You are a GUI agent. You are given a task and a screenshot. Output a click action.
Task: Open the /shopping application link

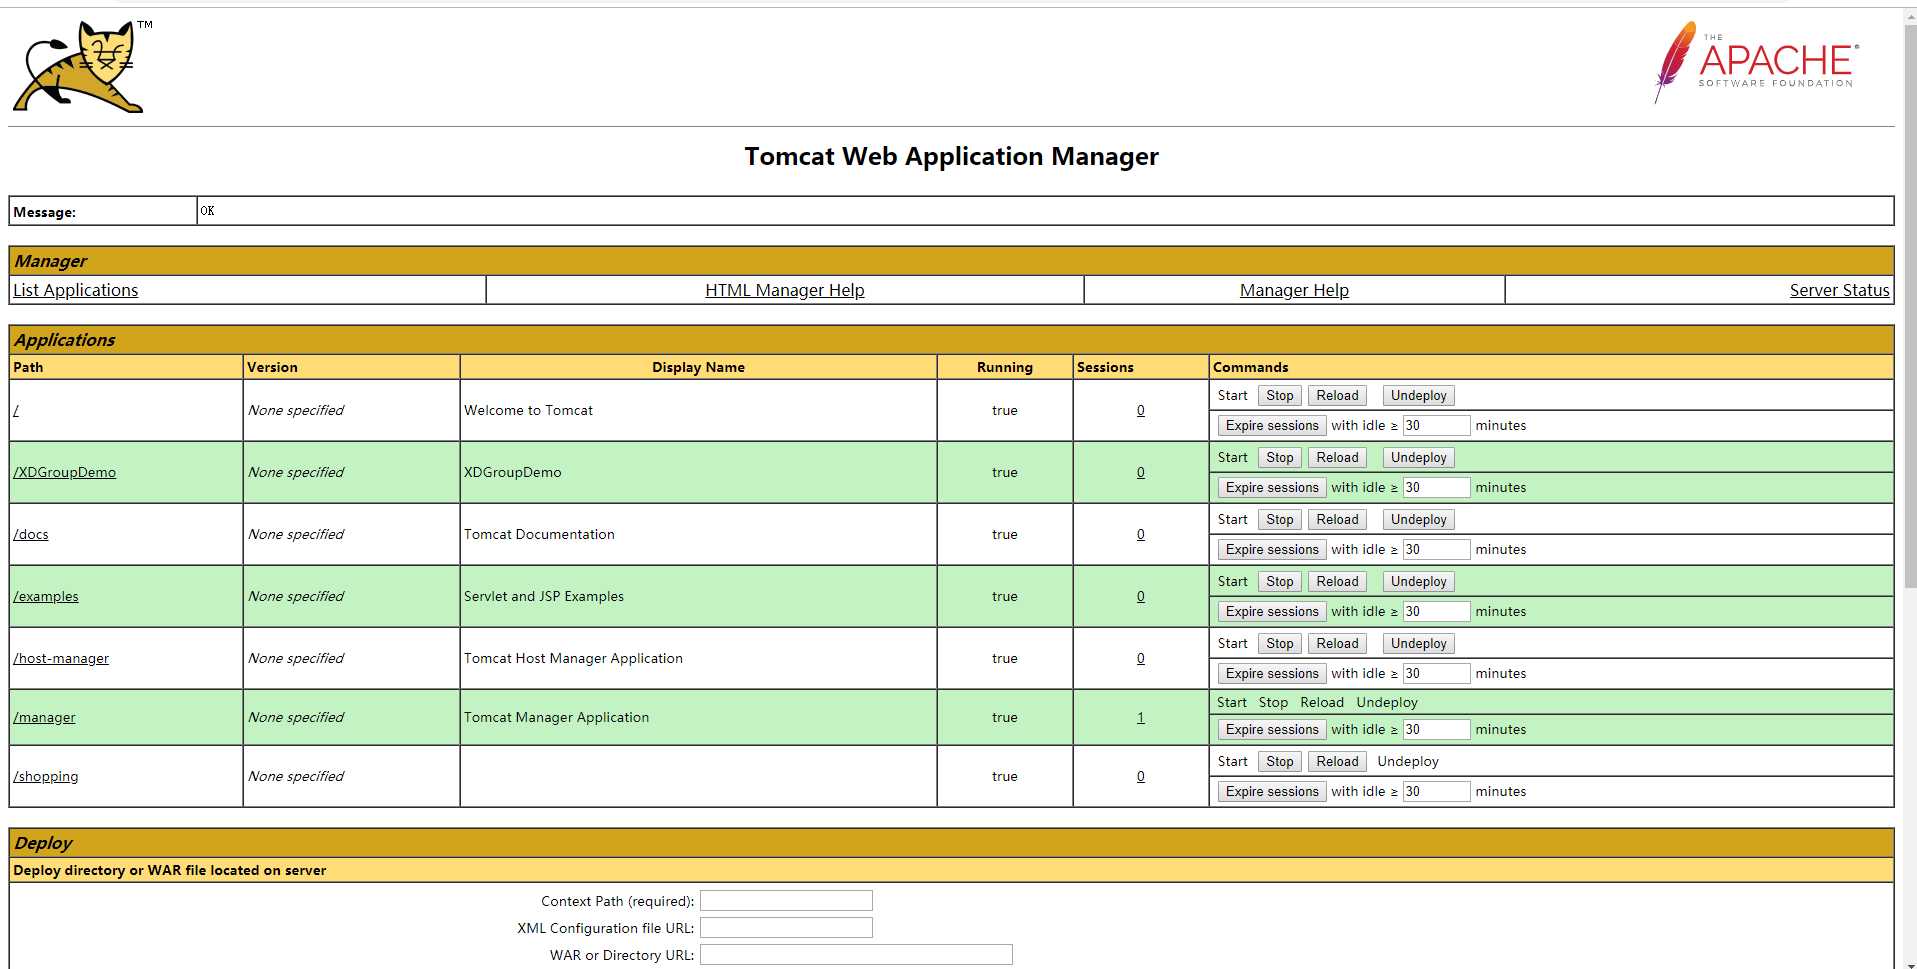(46, 776)
